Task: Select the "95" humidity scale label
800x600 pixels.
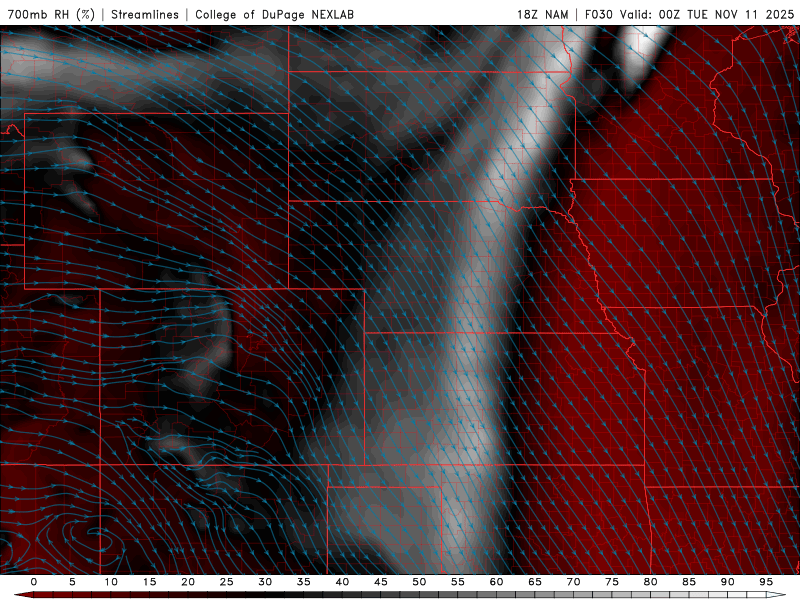Action: click(x=766, y=582)
